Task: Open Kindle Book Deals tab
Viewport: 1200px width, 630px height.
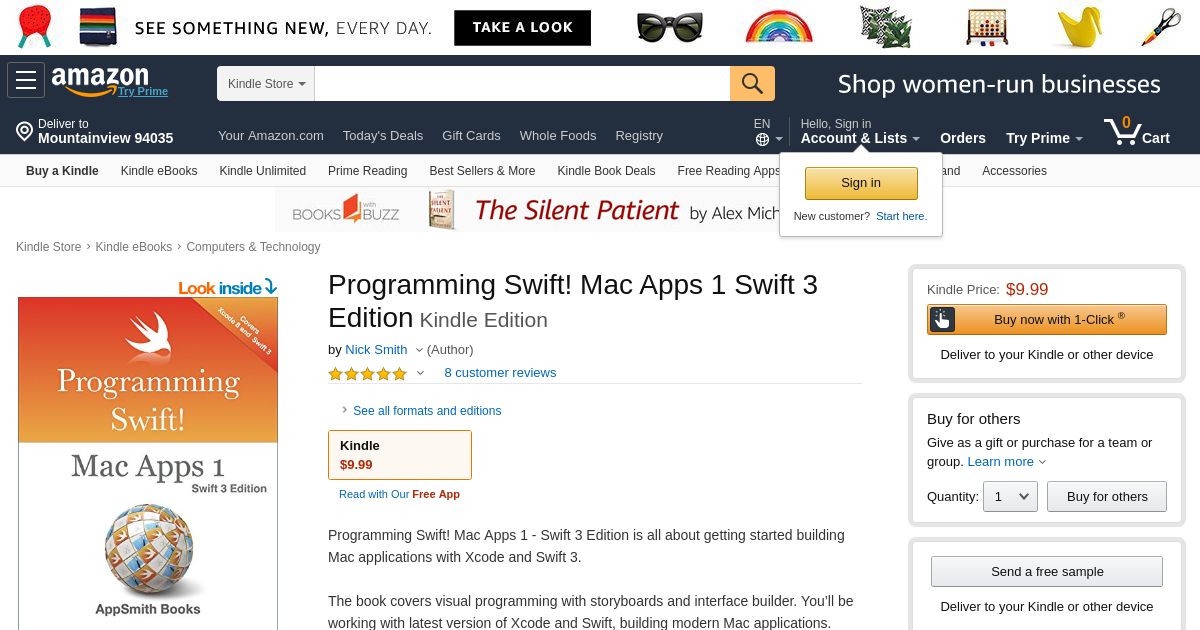Action: 606,171
